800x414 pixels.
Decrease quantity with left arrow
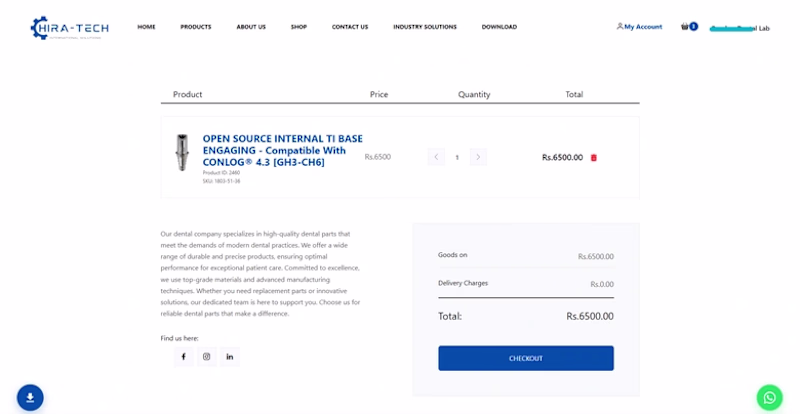[436, 157]
